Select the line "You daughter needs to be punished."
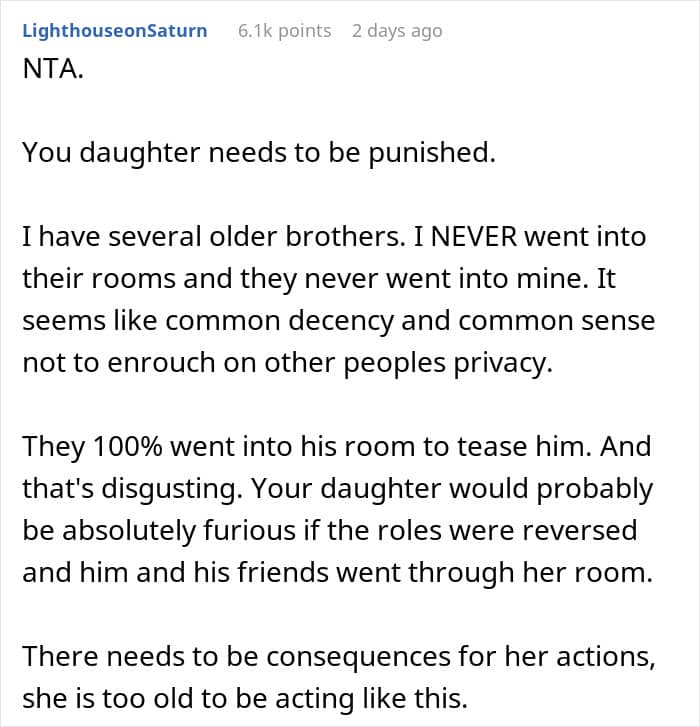 click(259, 153)
